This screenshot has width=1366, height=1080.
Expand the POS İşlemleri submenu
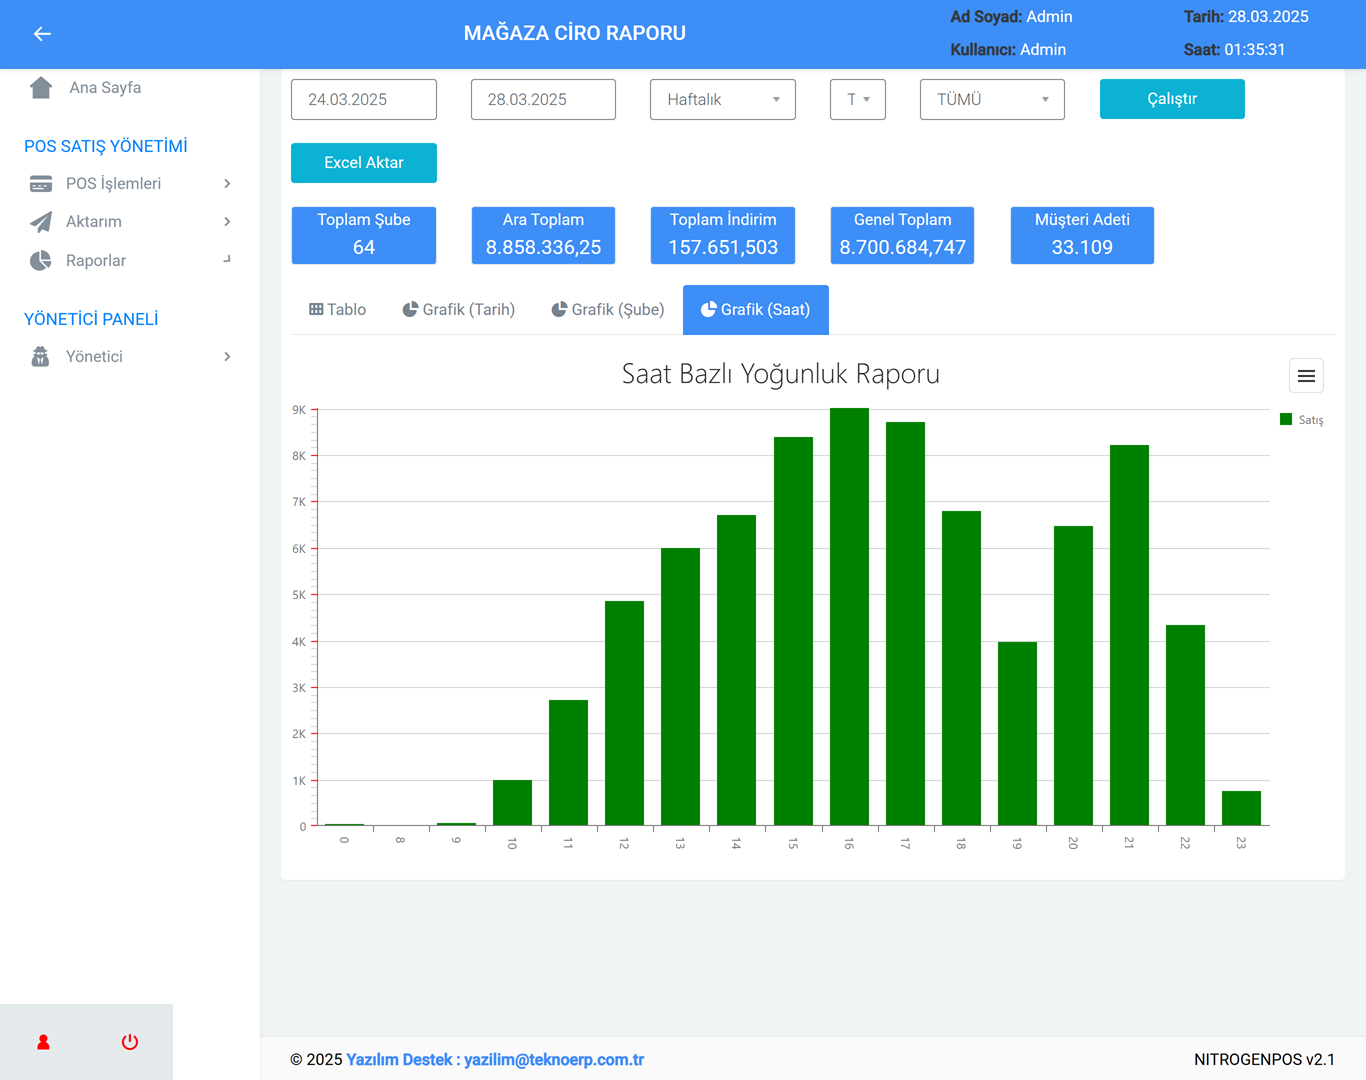pos(227,184)
